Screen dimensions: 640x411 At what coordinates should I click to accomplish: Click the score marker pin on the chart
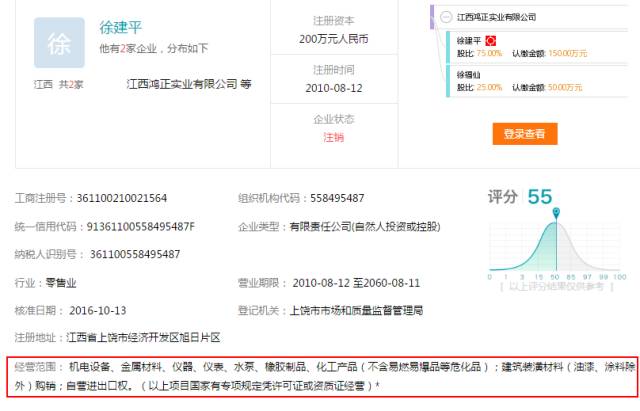(556, 213)
